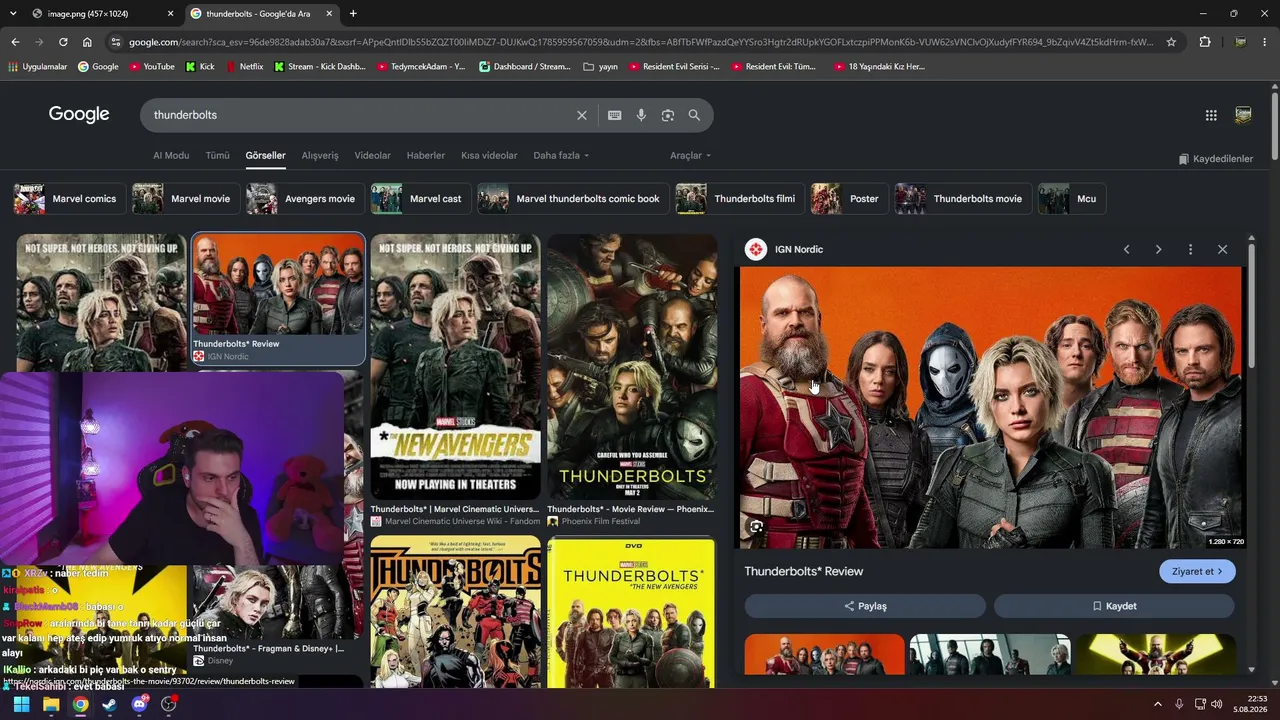Open the Google account profile picture

[1243, 115]
